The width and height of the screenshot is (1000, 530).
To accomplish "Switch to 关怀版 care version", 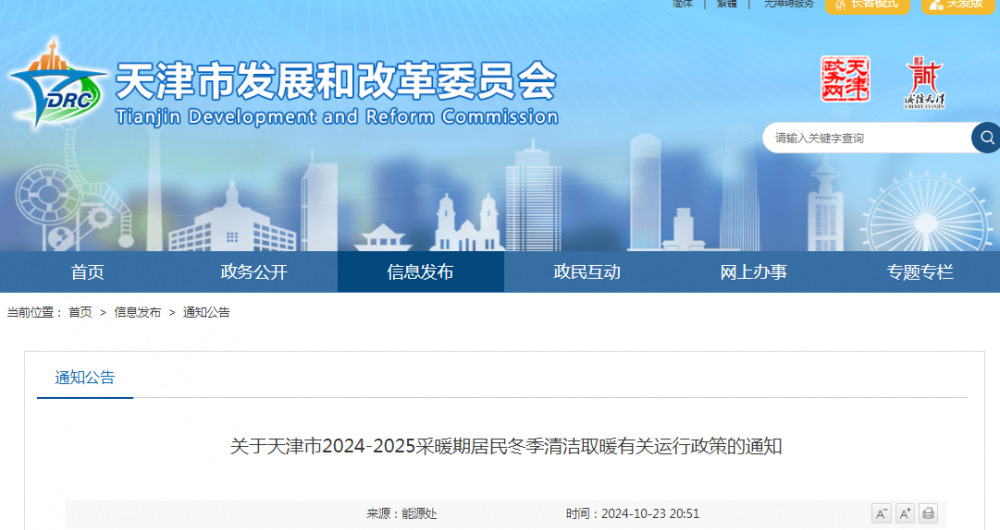I will point(960,4).
